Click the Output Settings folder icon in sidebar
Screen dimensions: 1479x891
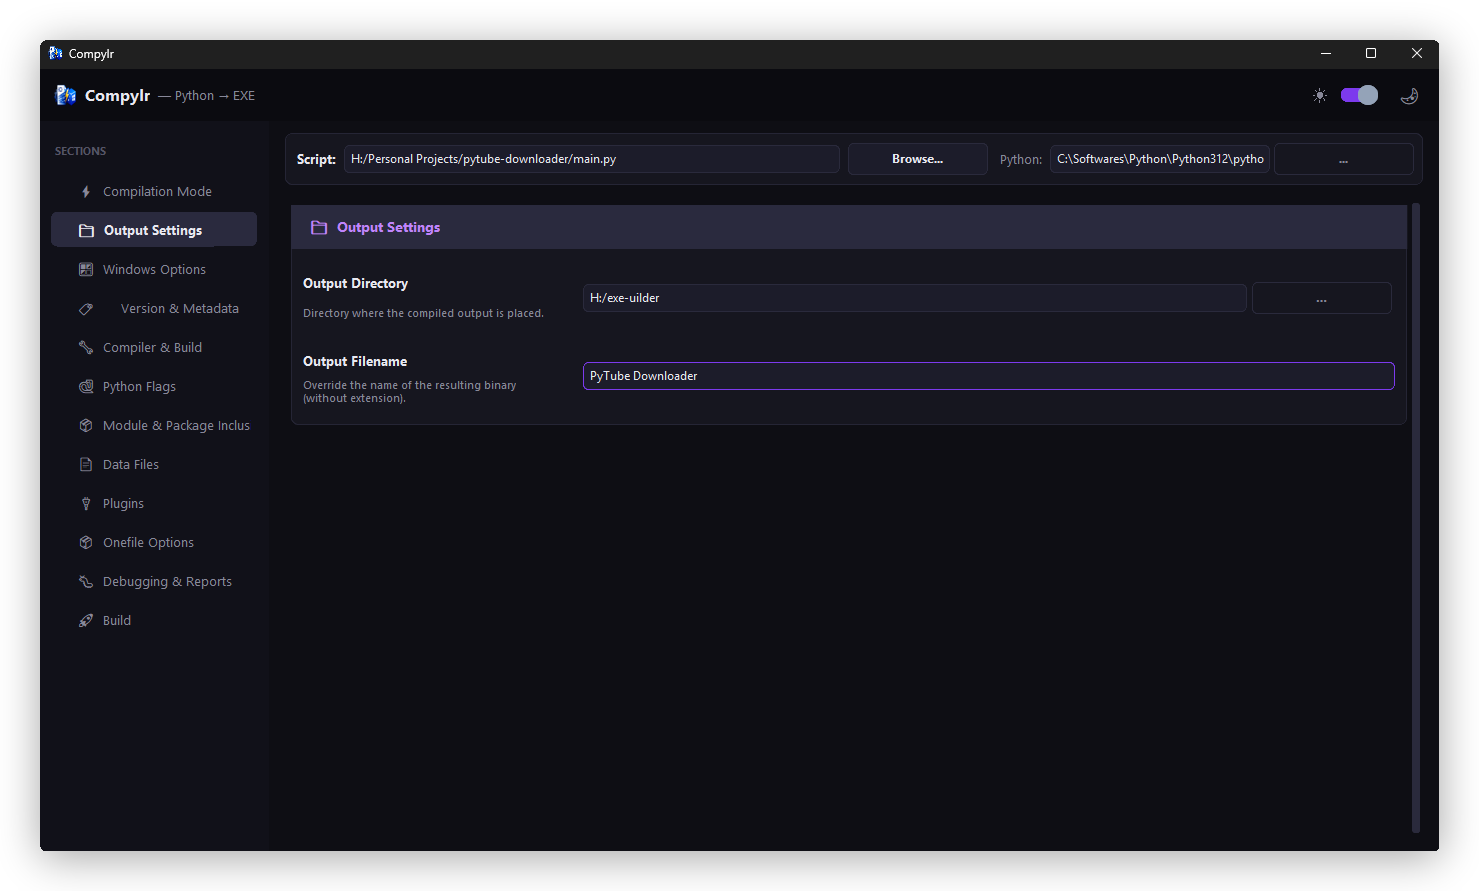point(86,231)
